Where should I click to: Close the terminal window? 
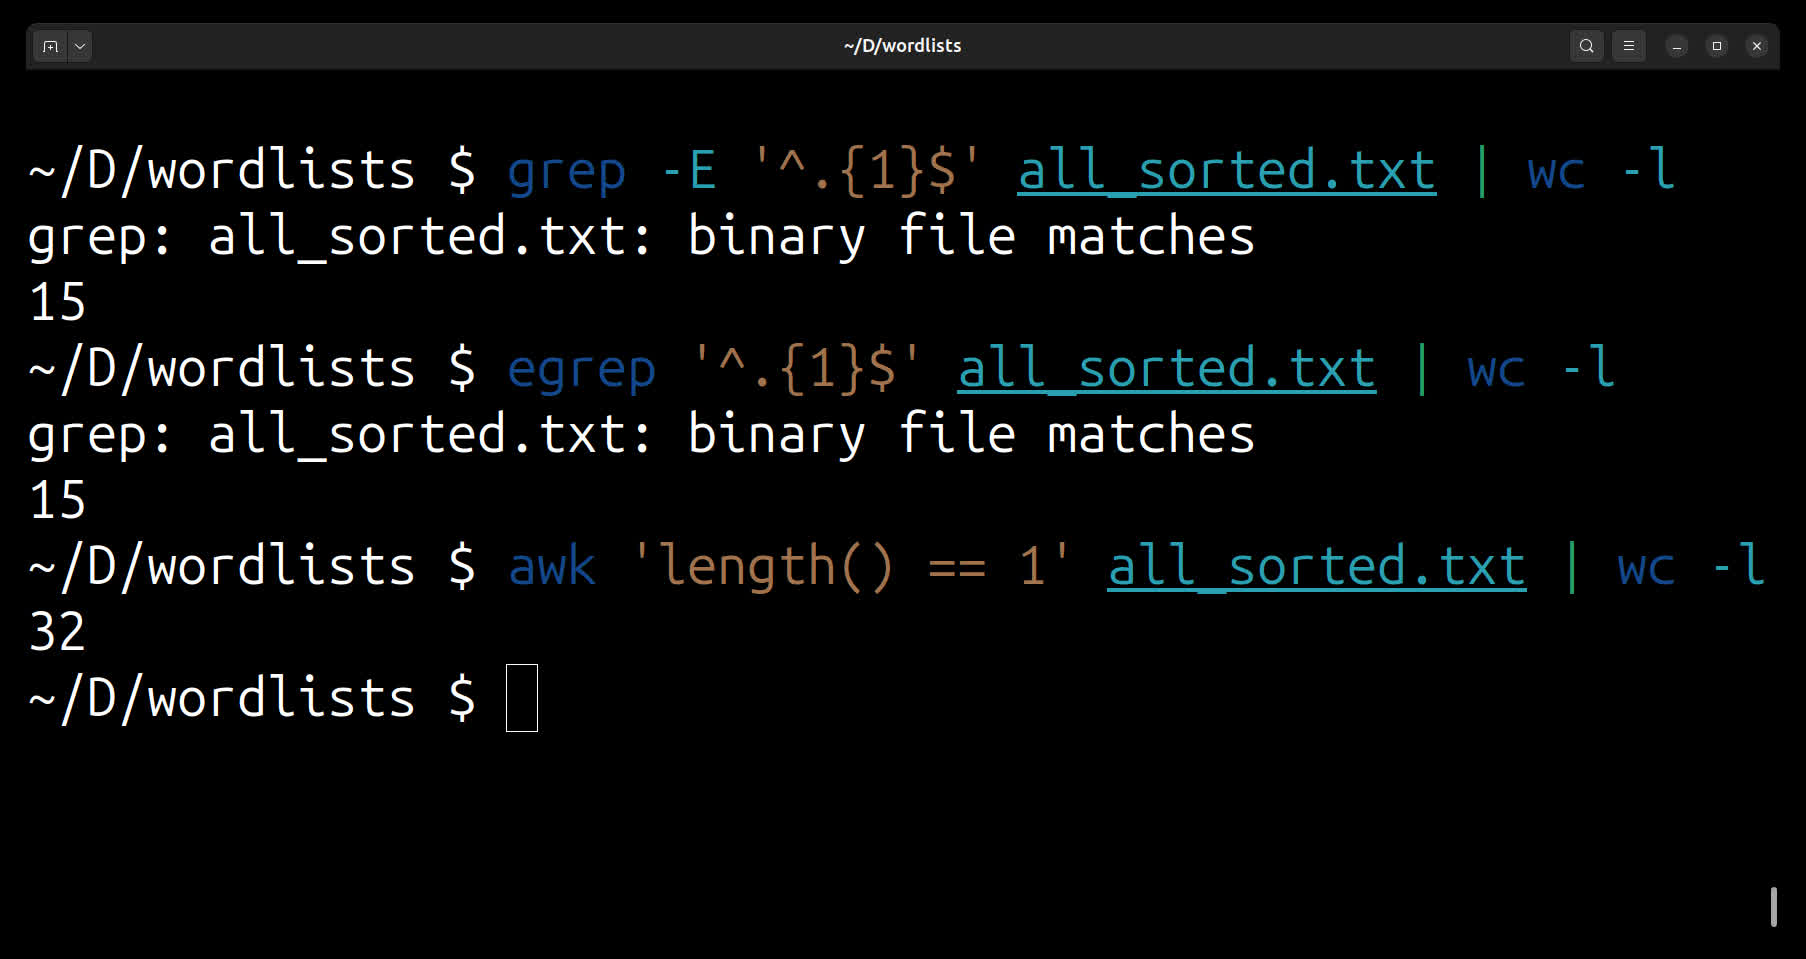coord(1756,46)
